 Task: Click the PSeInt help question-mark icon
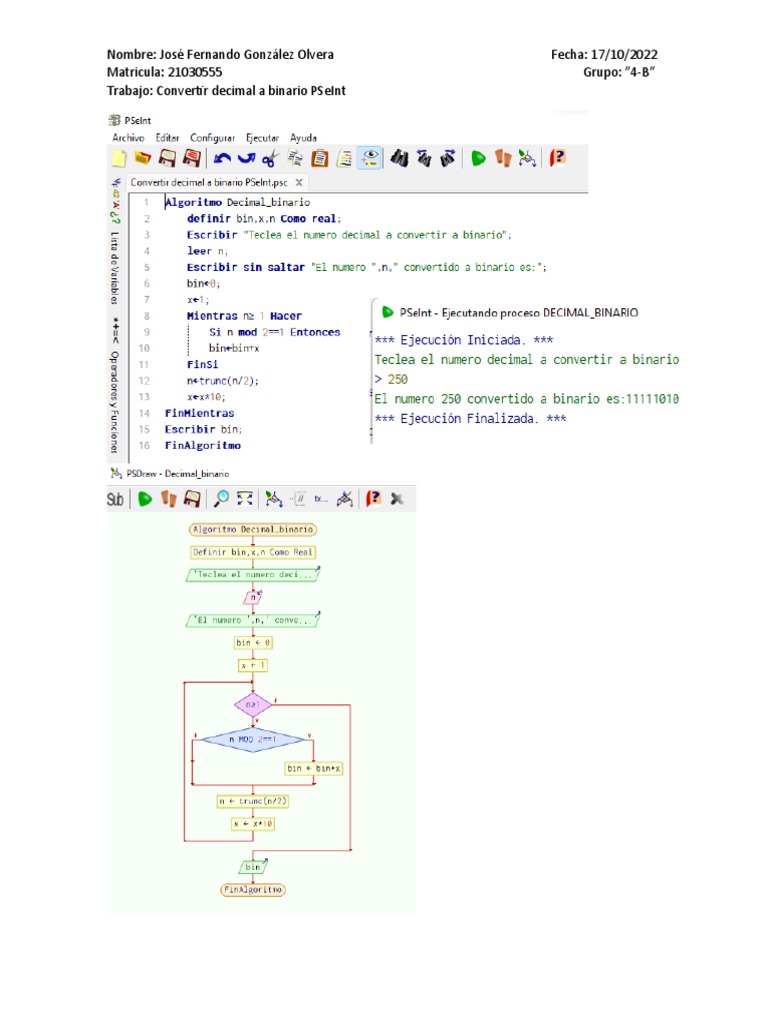[559, 158]
